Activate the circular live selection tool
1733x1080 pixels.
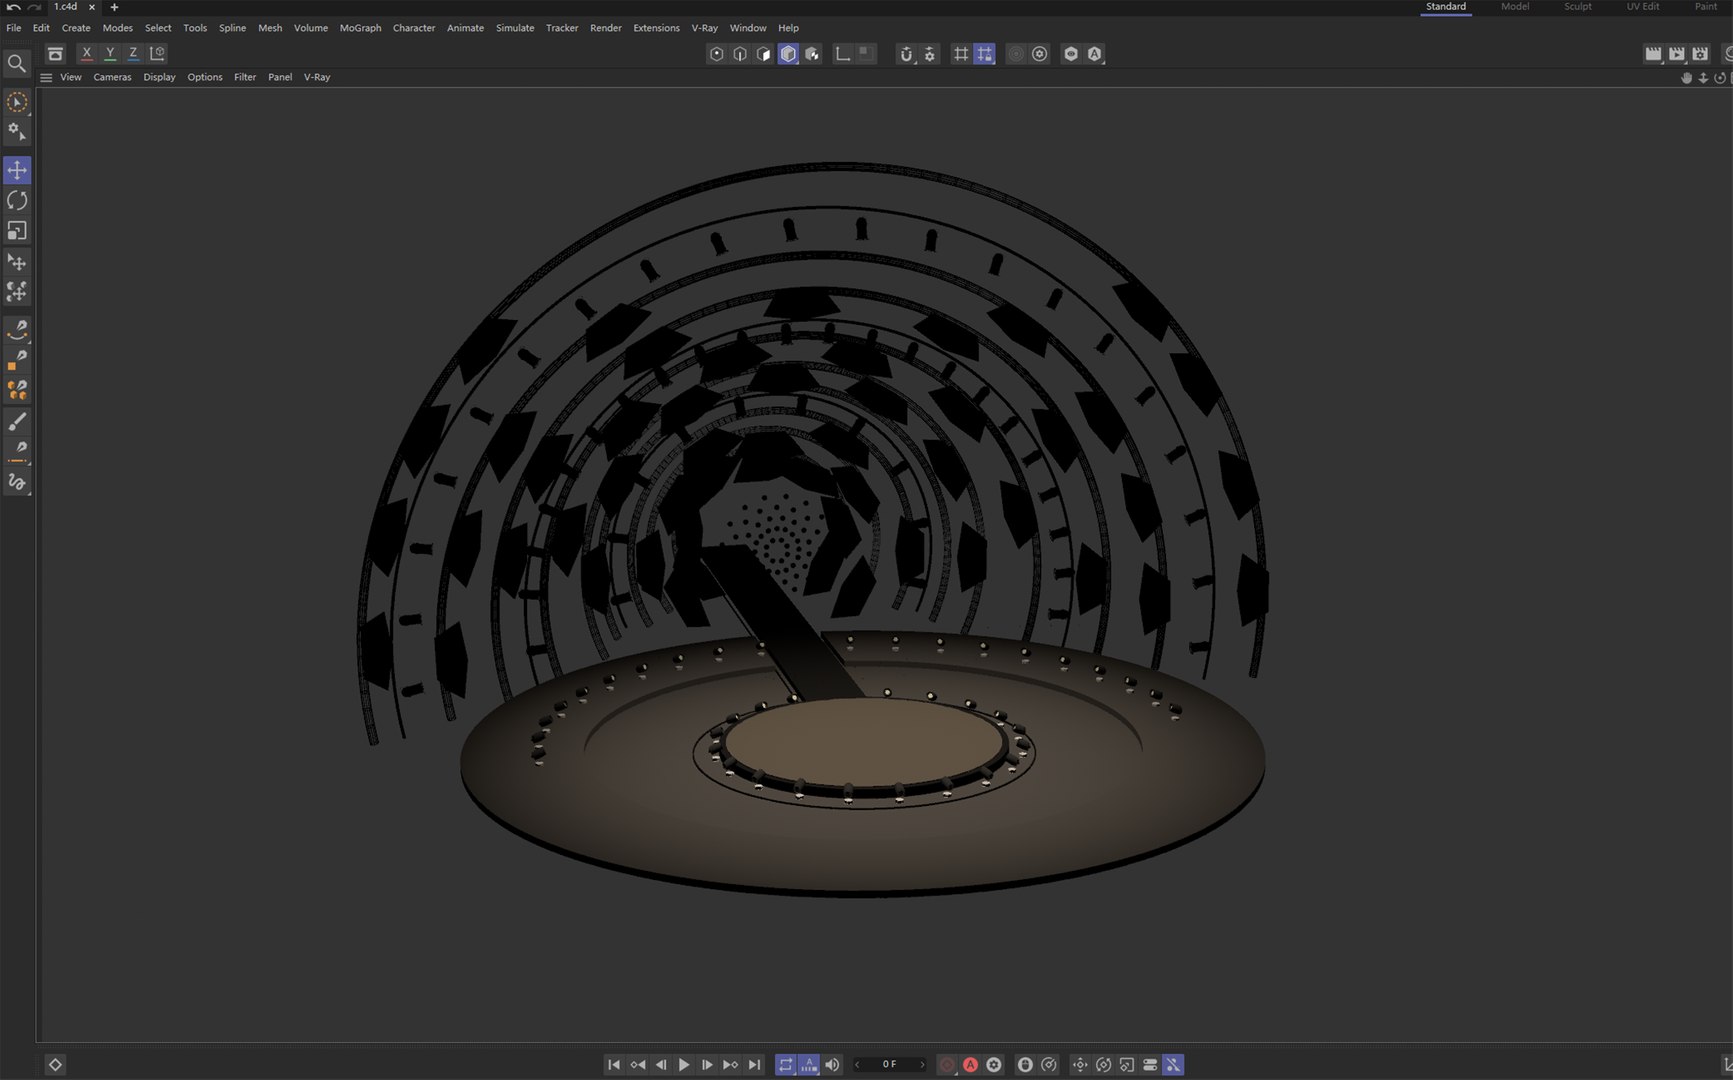(x=17, y=102)
